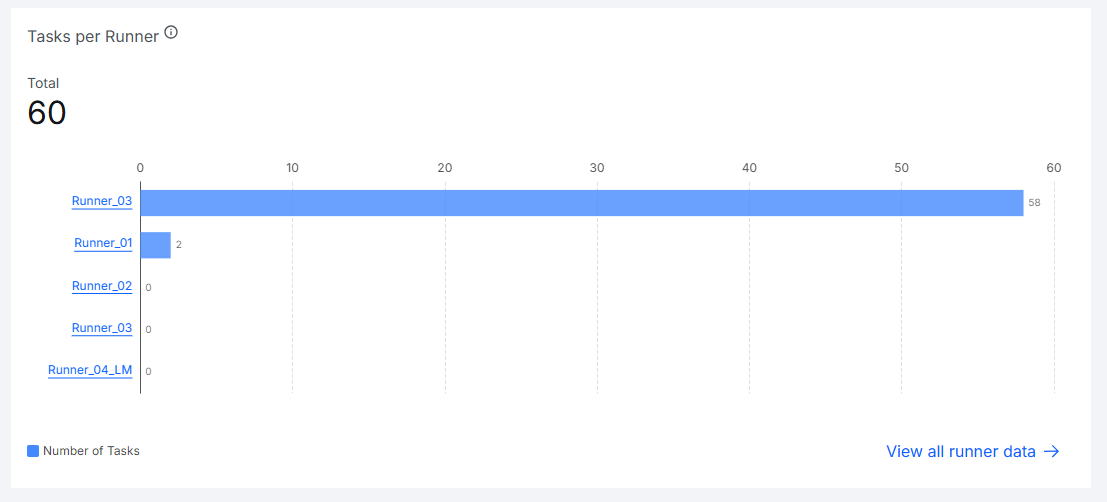Viewport: 1107px width, 502px height.
Task: Click the 0 value label beside Runner_02
Action: pyautogui.click(x=148, y=287)
